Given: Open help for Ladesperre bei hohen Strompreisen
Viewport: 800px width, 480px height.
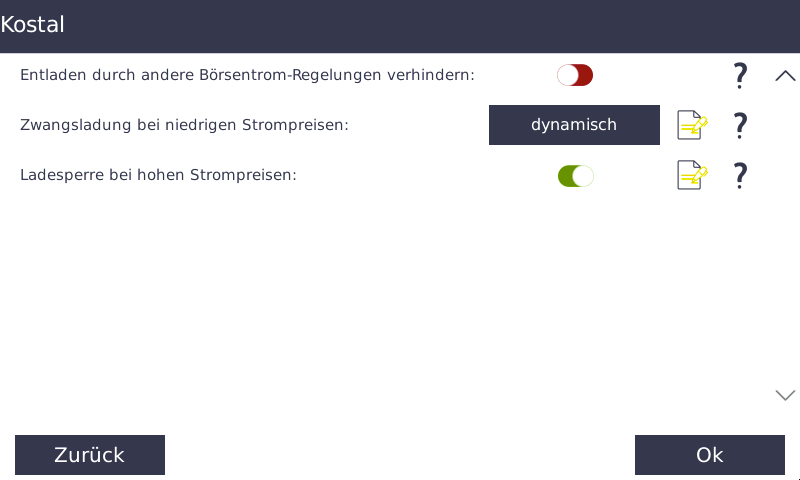Looking at the screenshot, I should click(x=740, y=175).
